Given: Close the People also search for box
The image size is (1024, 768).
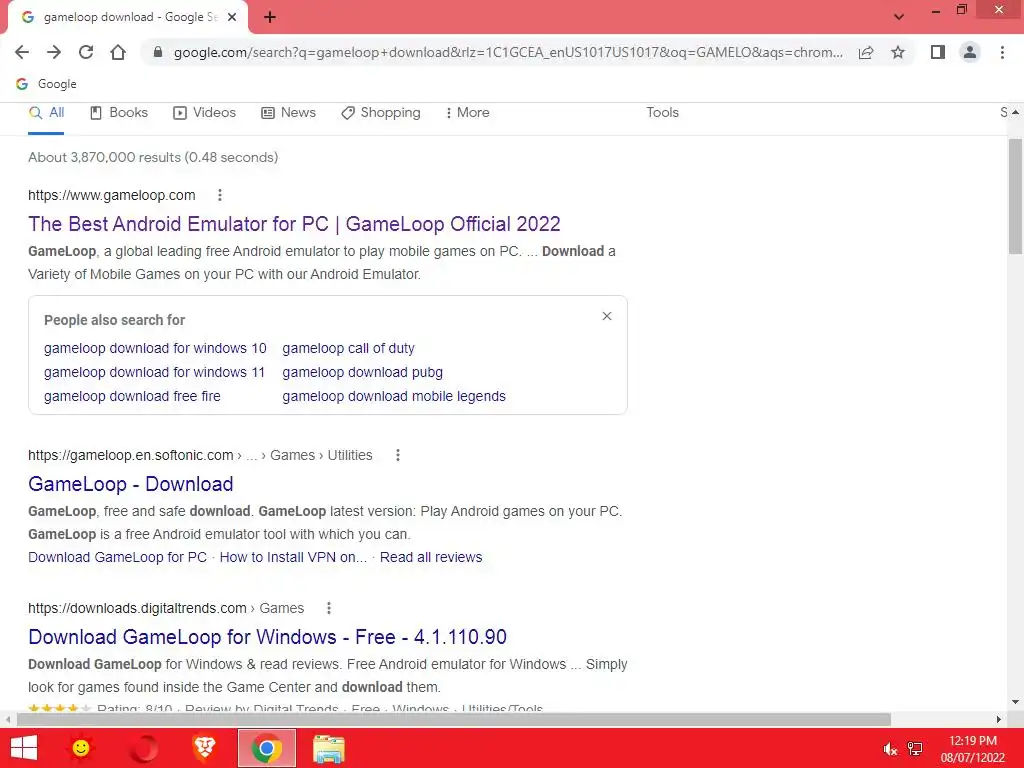Looking at the screenshot, I should tap(607, 316).
